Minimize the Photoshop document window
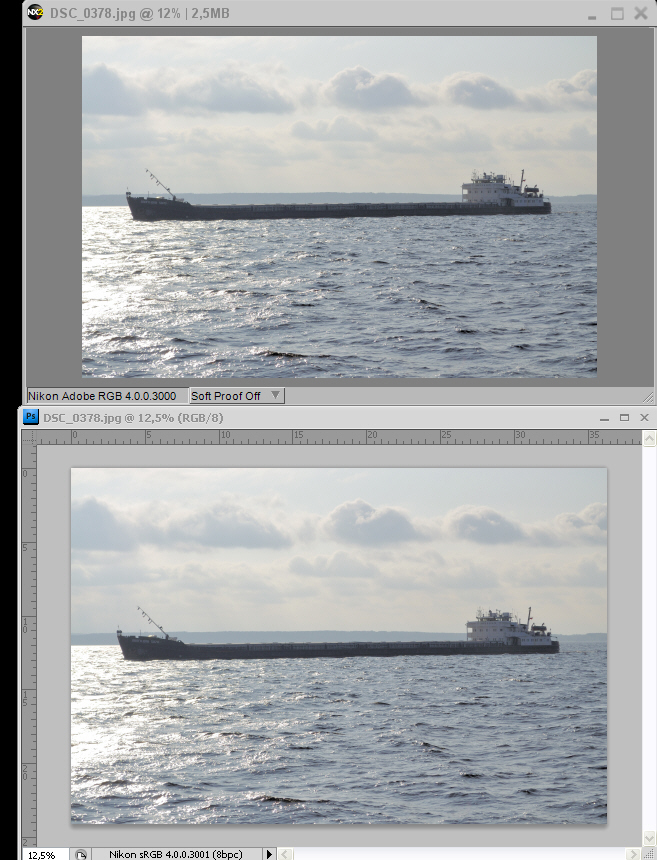This screenshot has width=657, height=860. pyautogui.click(x=604, y=418)
